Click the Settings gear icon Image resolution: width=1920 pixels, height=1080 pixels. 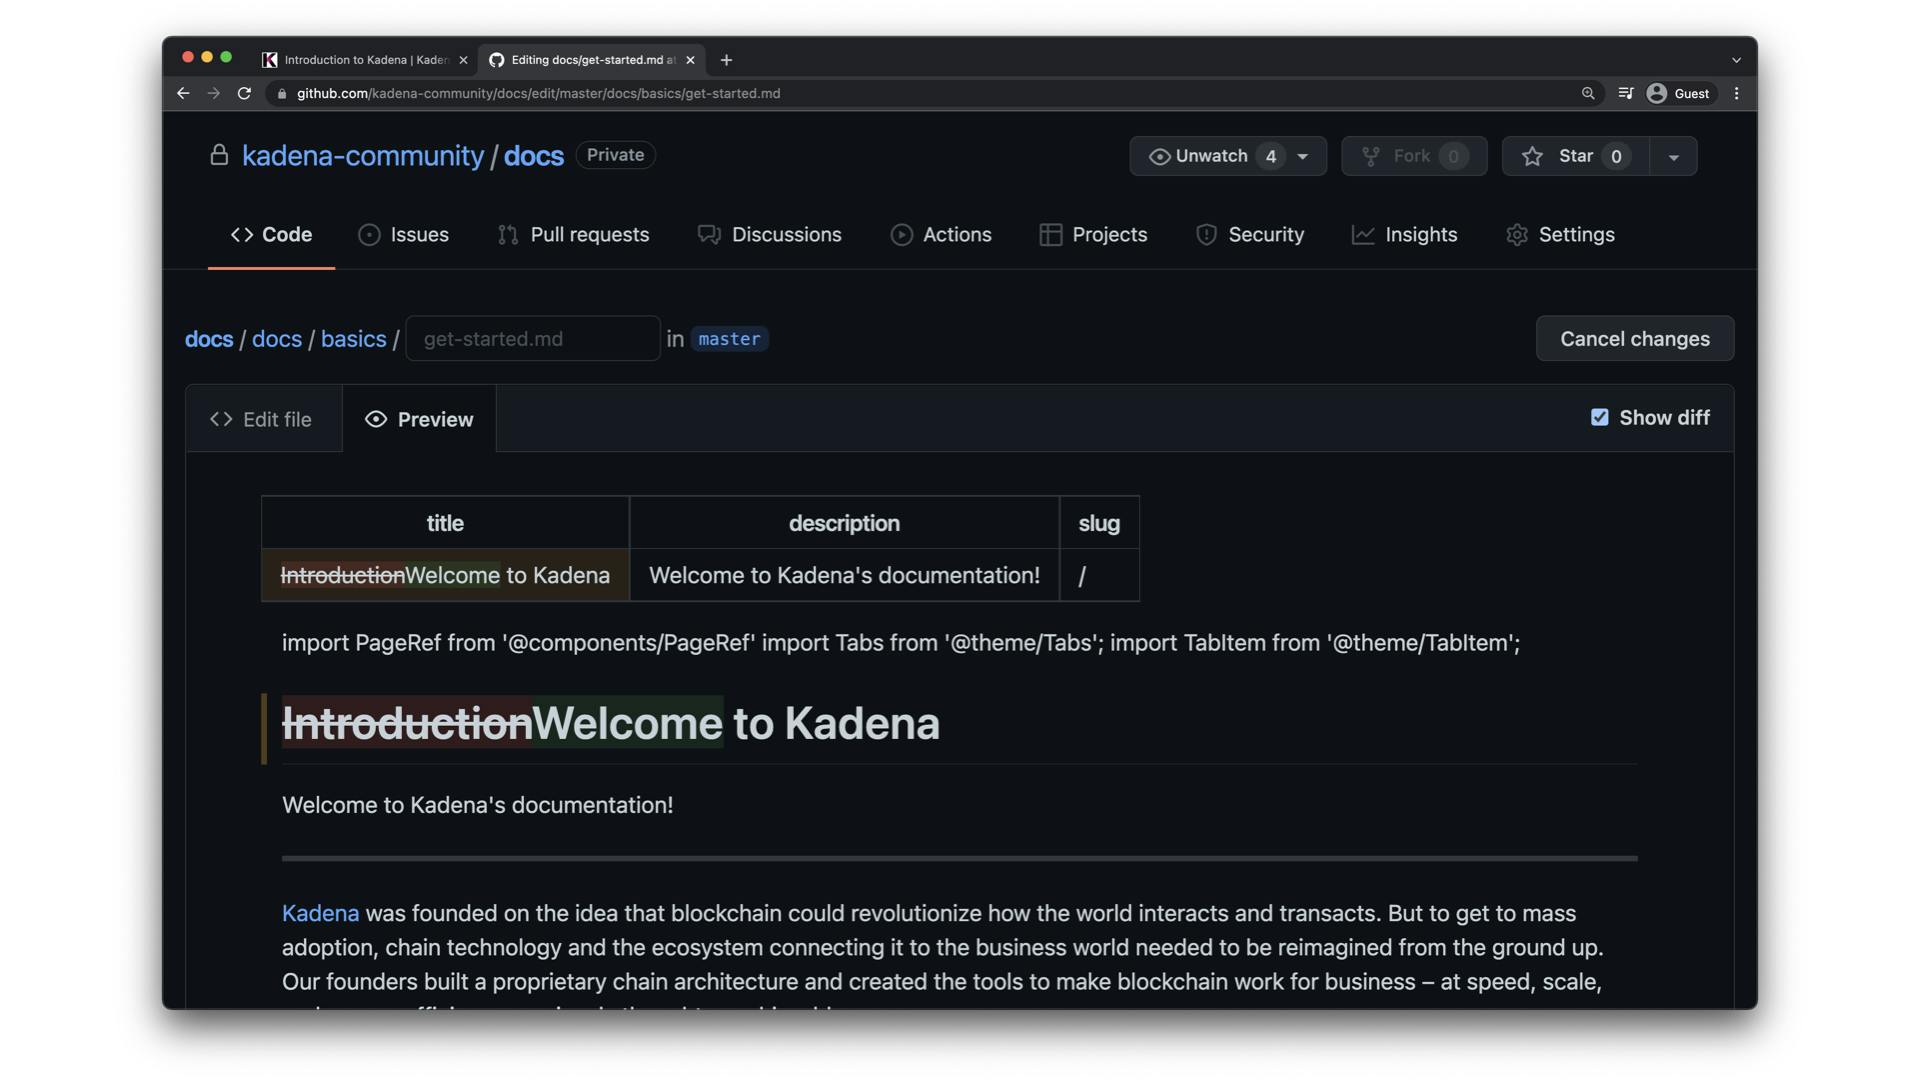point(1514,236)
